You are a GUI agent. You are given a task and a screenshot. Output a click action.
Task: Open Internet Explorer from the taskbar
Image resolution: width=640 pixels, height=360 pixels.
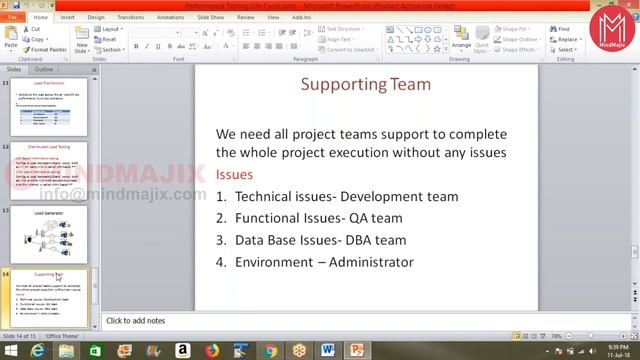38,351
